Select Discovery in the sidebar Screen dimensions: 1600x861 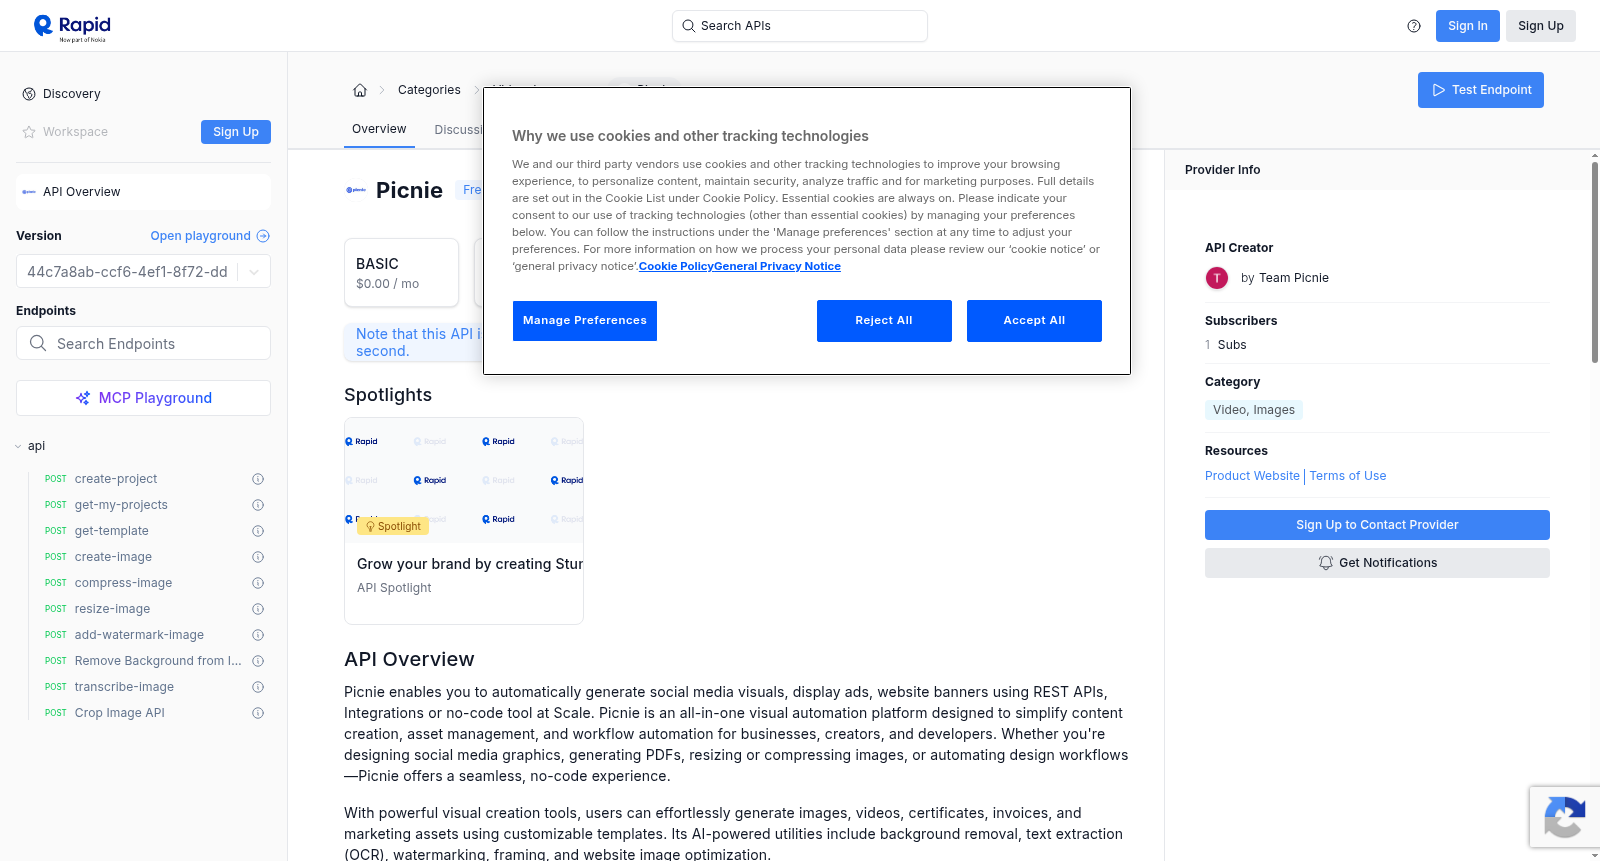tap(72, 94)
